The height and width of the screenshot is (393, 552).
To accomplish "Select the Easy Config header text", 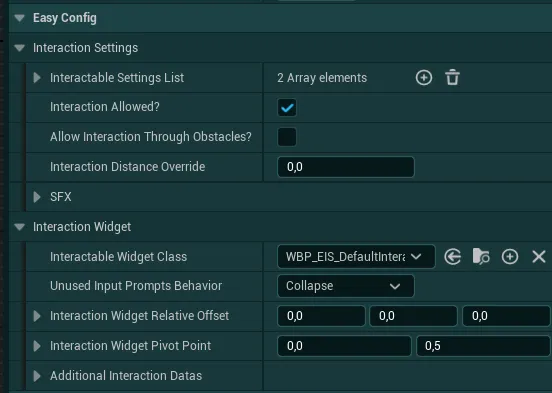I will pos(65,18).
